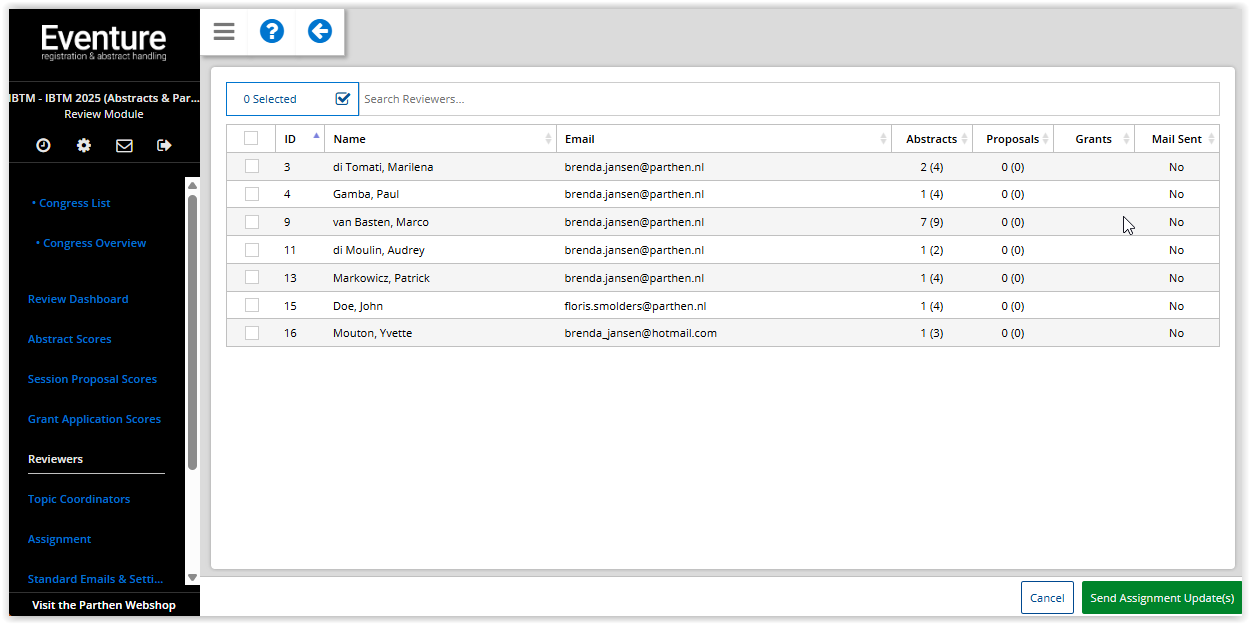Screen dimensions: 1250x624
Task: Tick the header checkbox in the table
Action: coord(251,139)
